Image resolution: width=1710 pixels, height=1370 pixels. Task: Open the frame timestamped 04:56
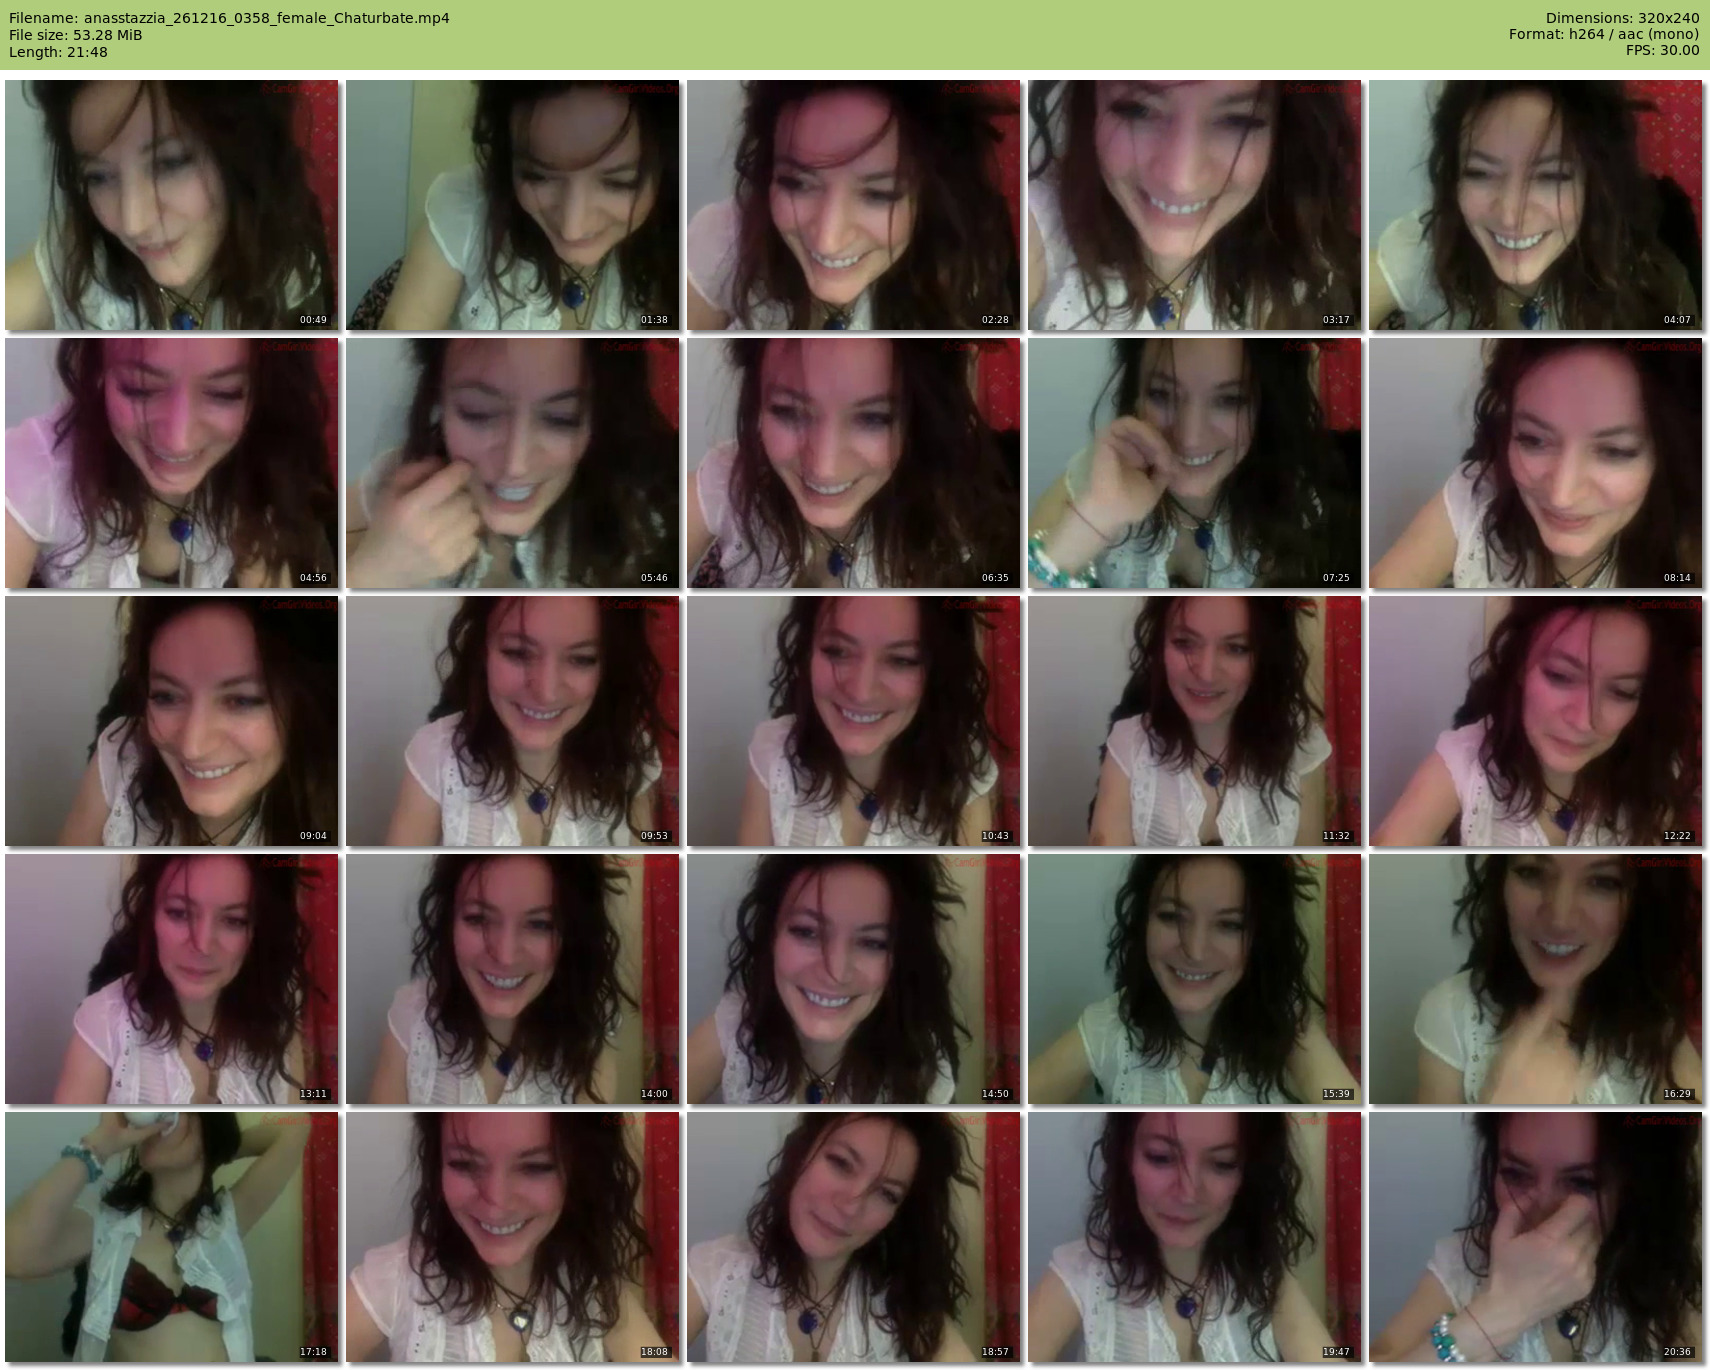171,463
